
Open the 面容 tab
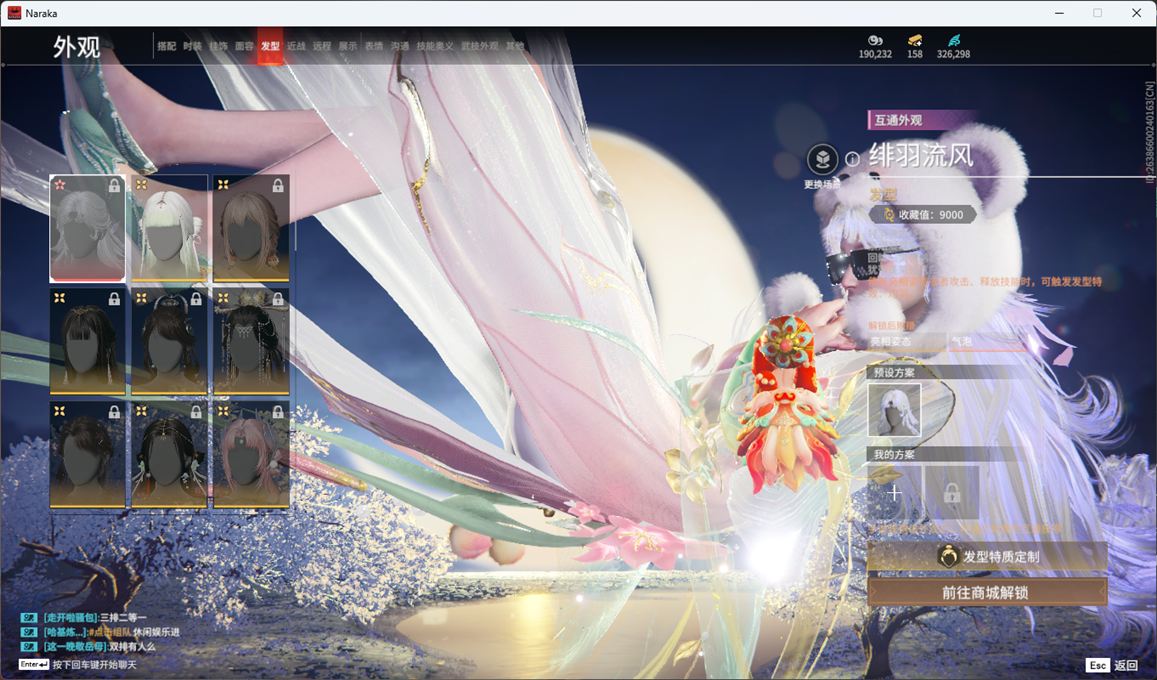click(x=244, y=46)
